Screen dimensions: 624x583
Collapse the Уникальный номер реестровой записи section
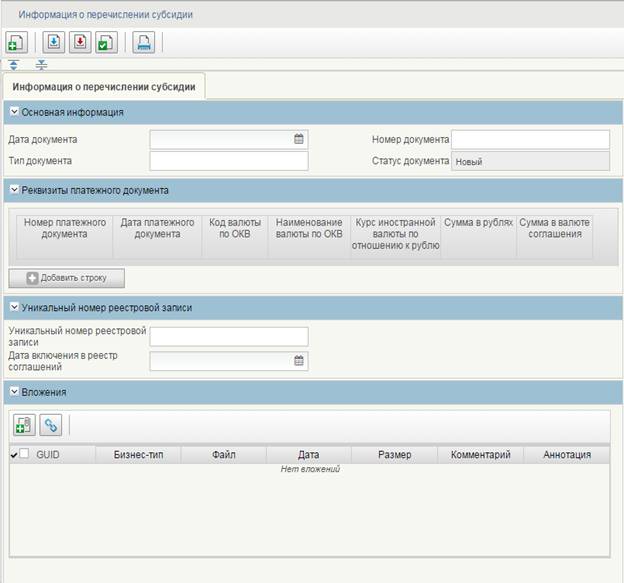click(14, 307)
